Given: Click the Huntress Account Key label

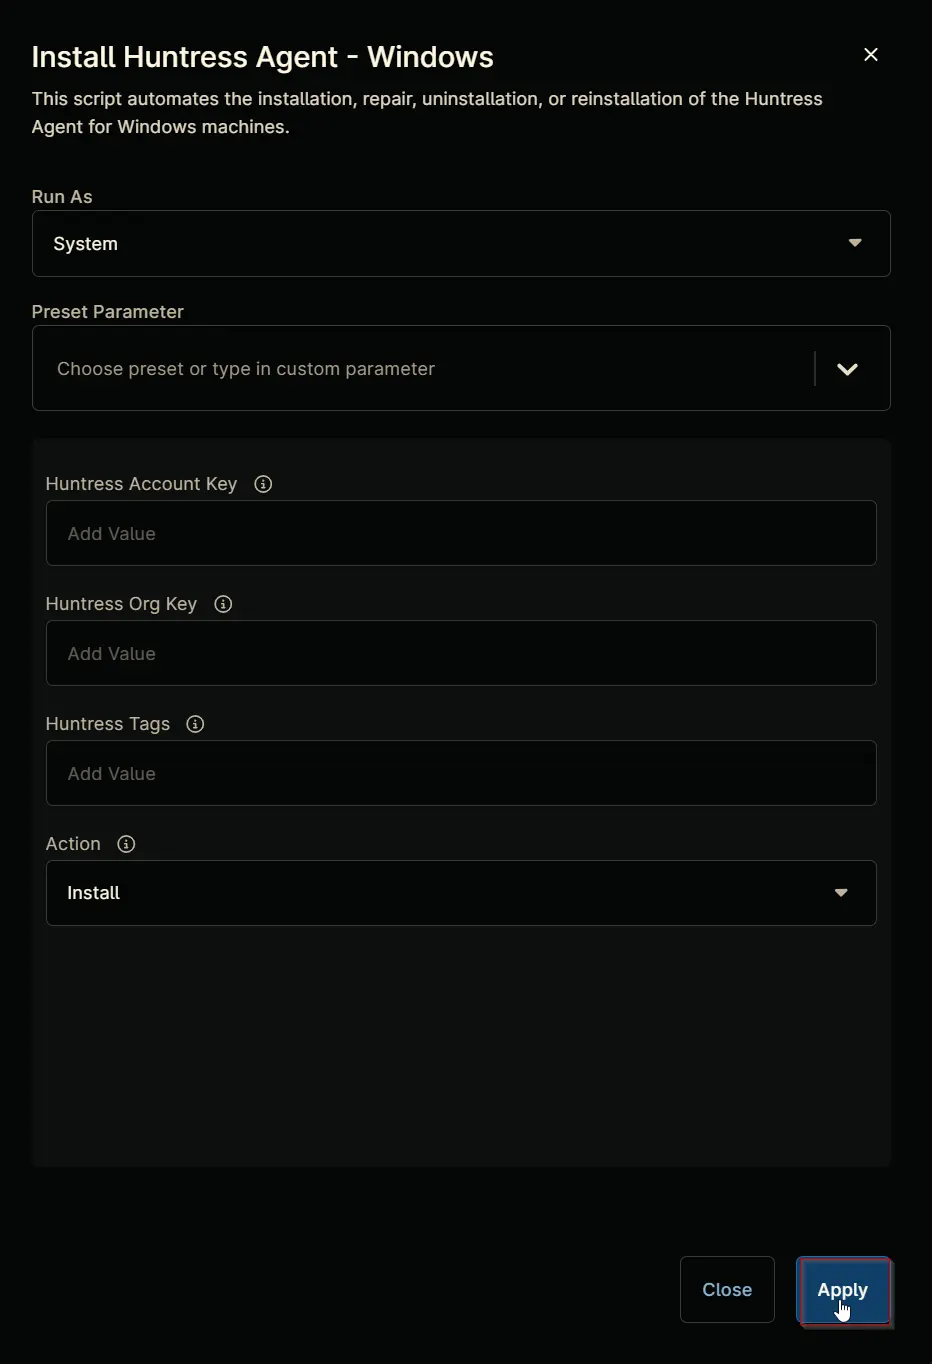Looking at the screenshot, I should point(141,484).
